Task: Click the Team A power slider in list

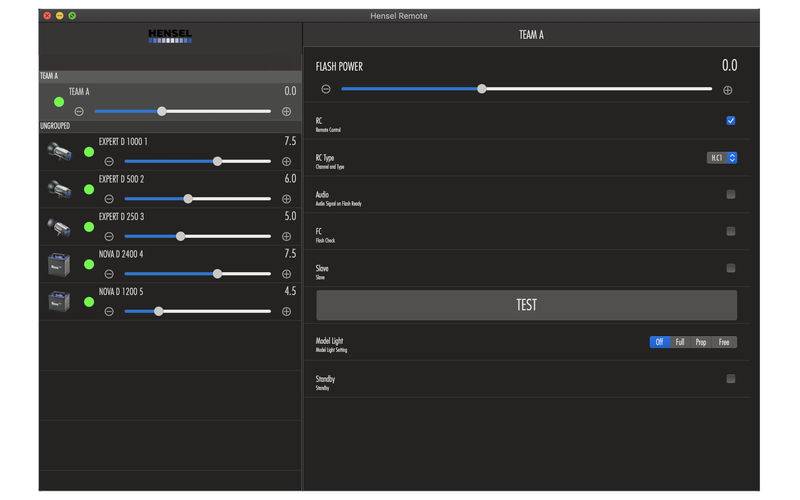Action: click(x=183, y=111)
